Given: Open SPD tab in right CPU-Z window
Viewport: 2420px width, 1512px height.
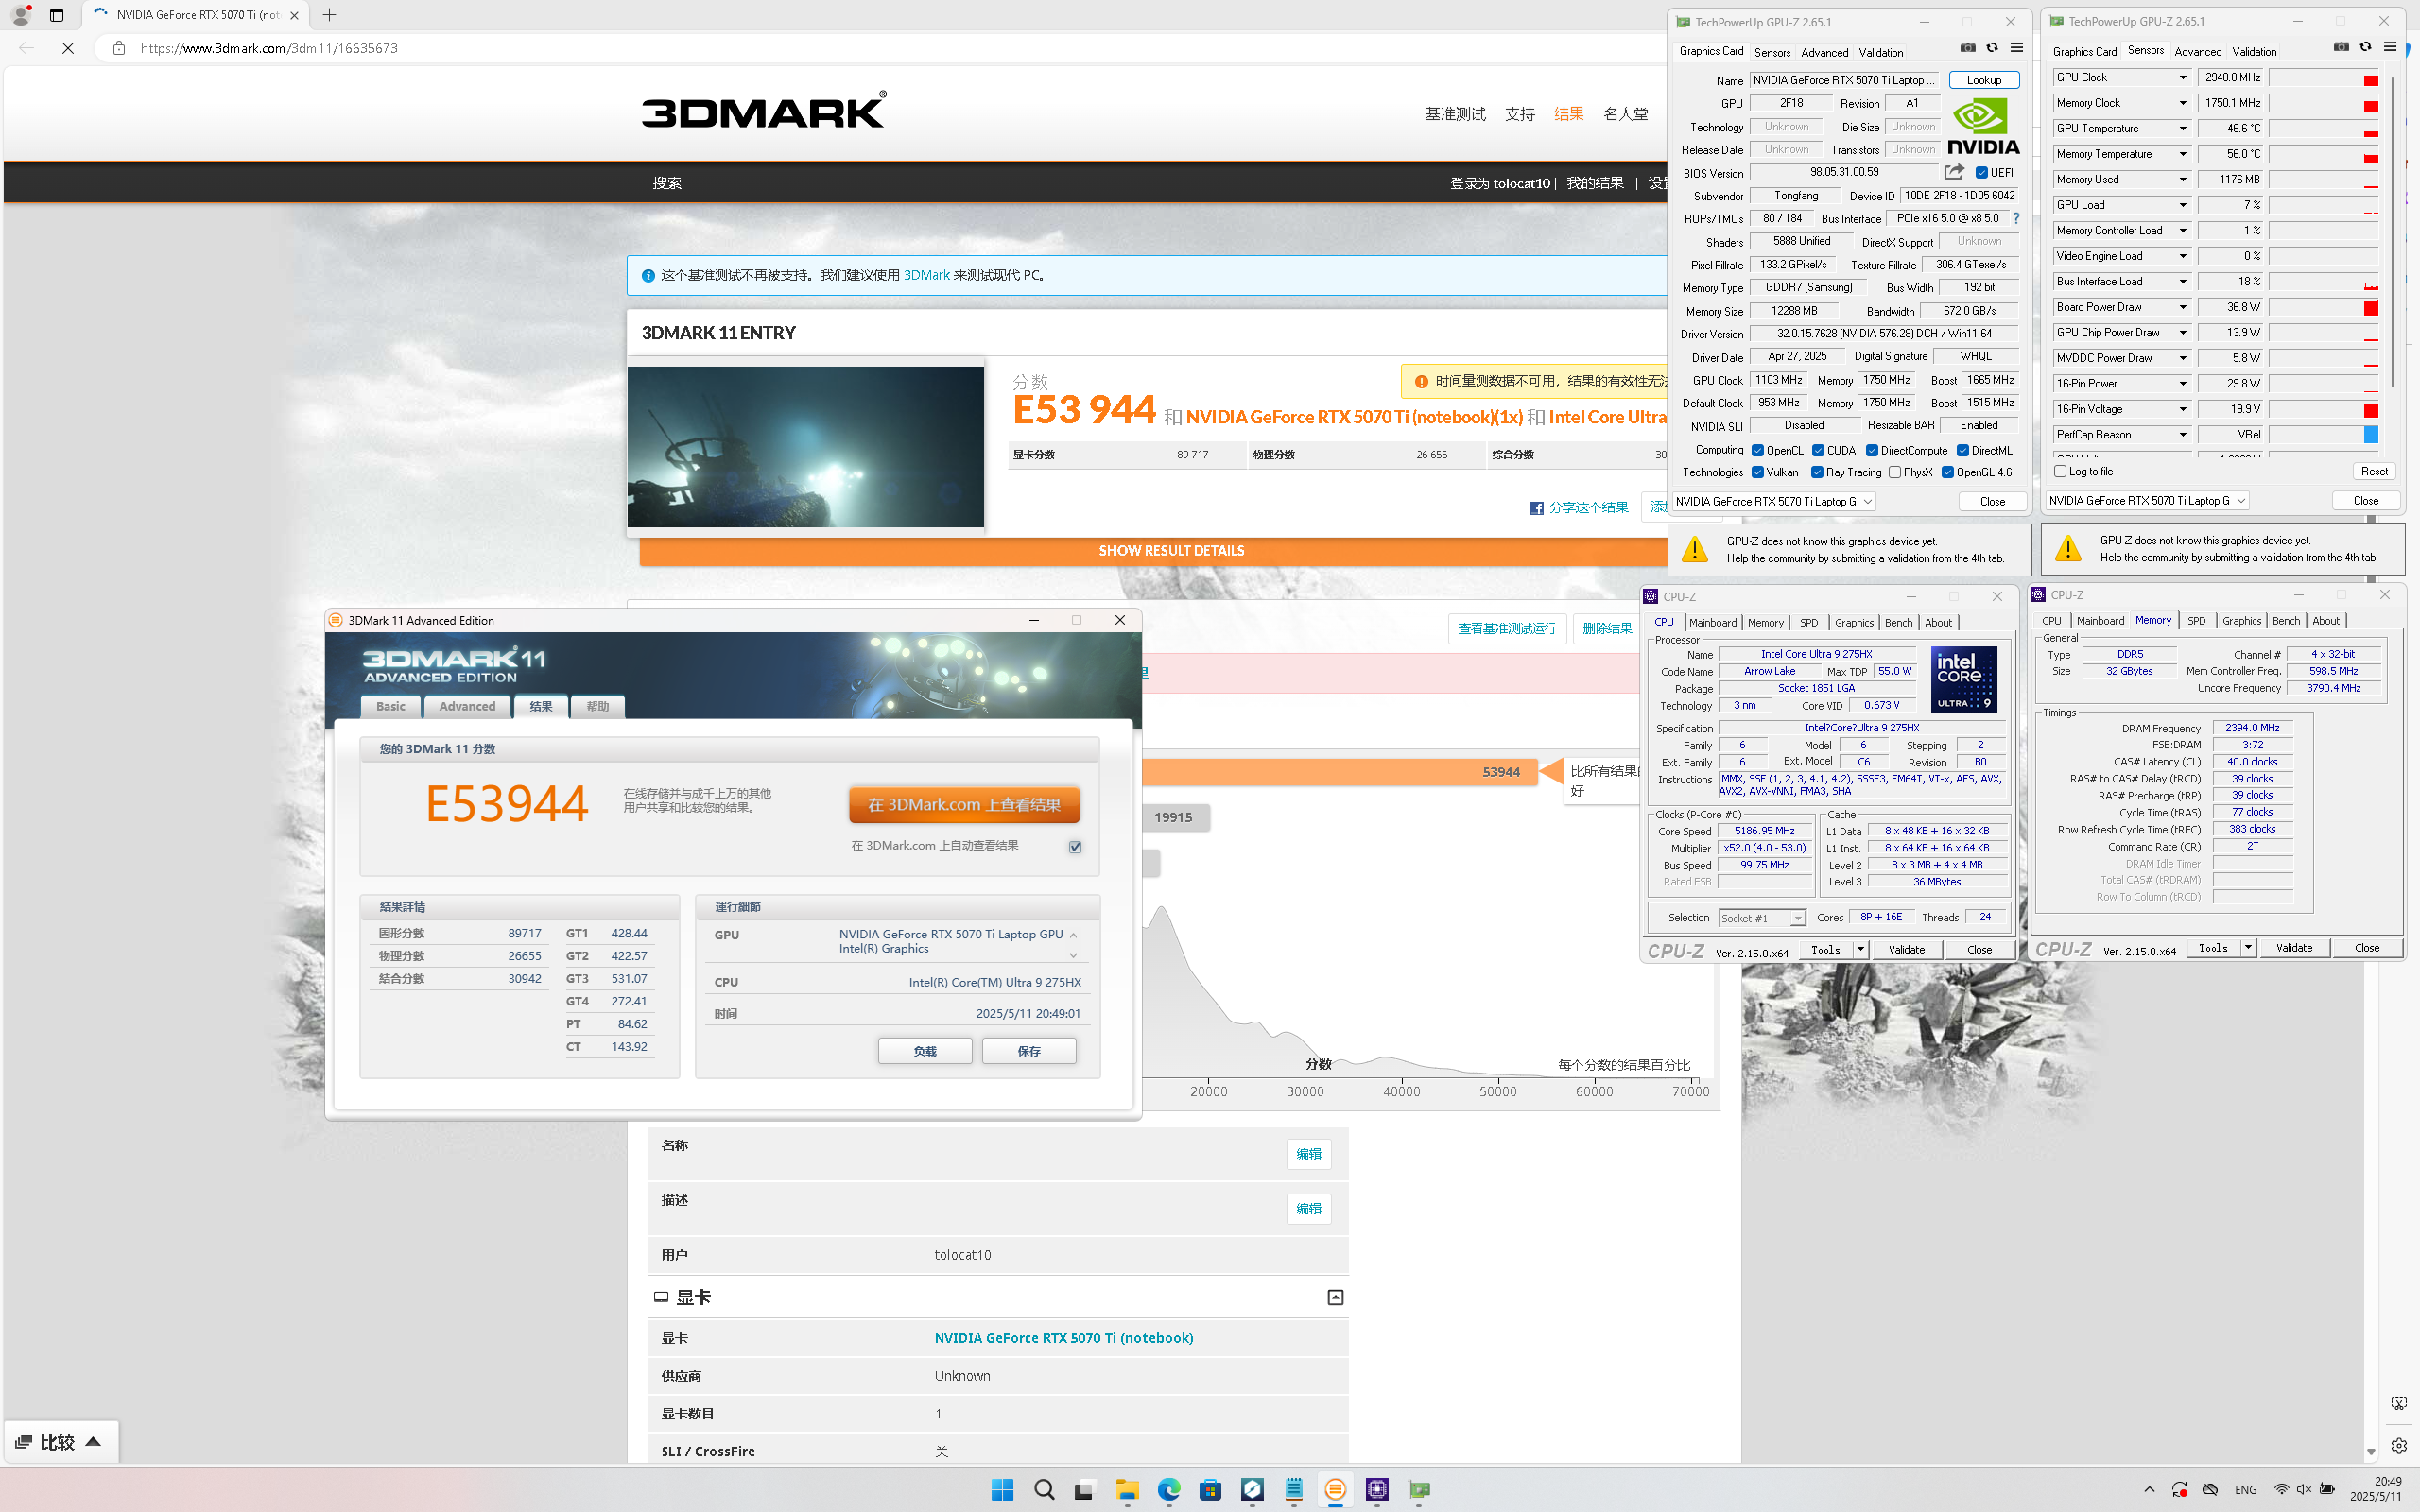Looking at the screenshot, I should (2196, 621).
